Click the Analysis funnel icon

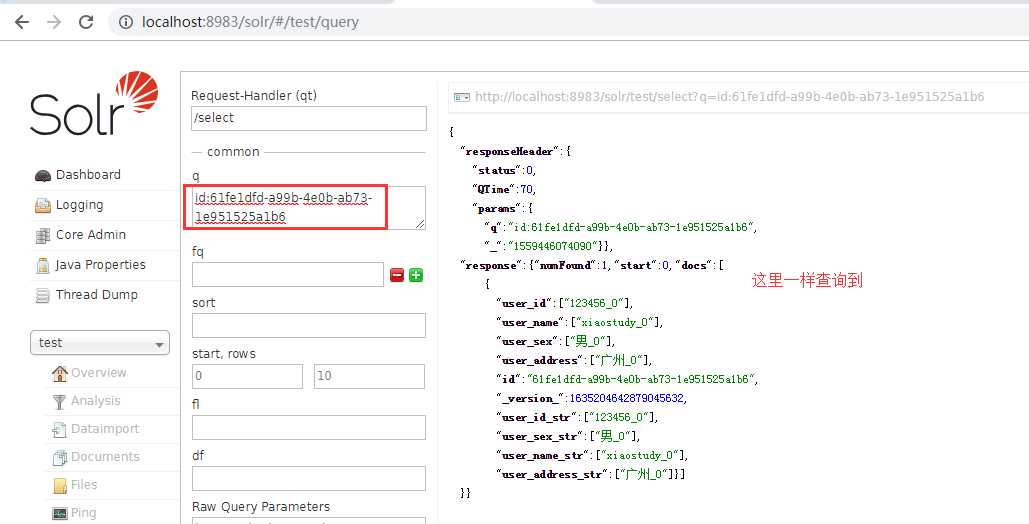point(60,401)
